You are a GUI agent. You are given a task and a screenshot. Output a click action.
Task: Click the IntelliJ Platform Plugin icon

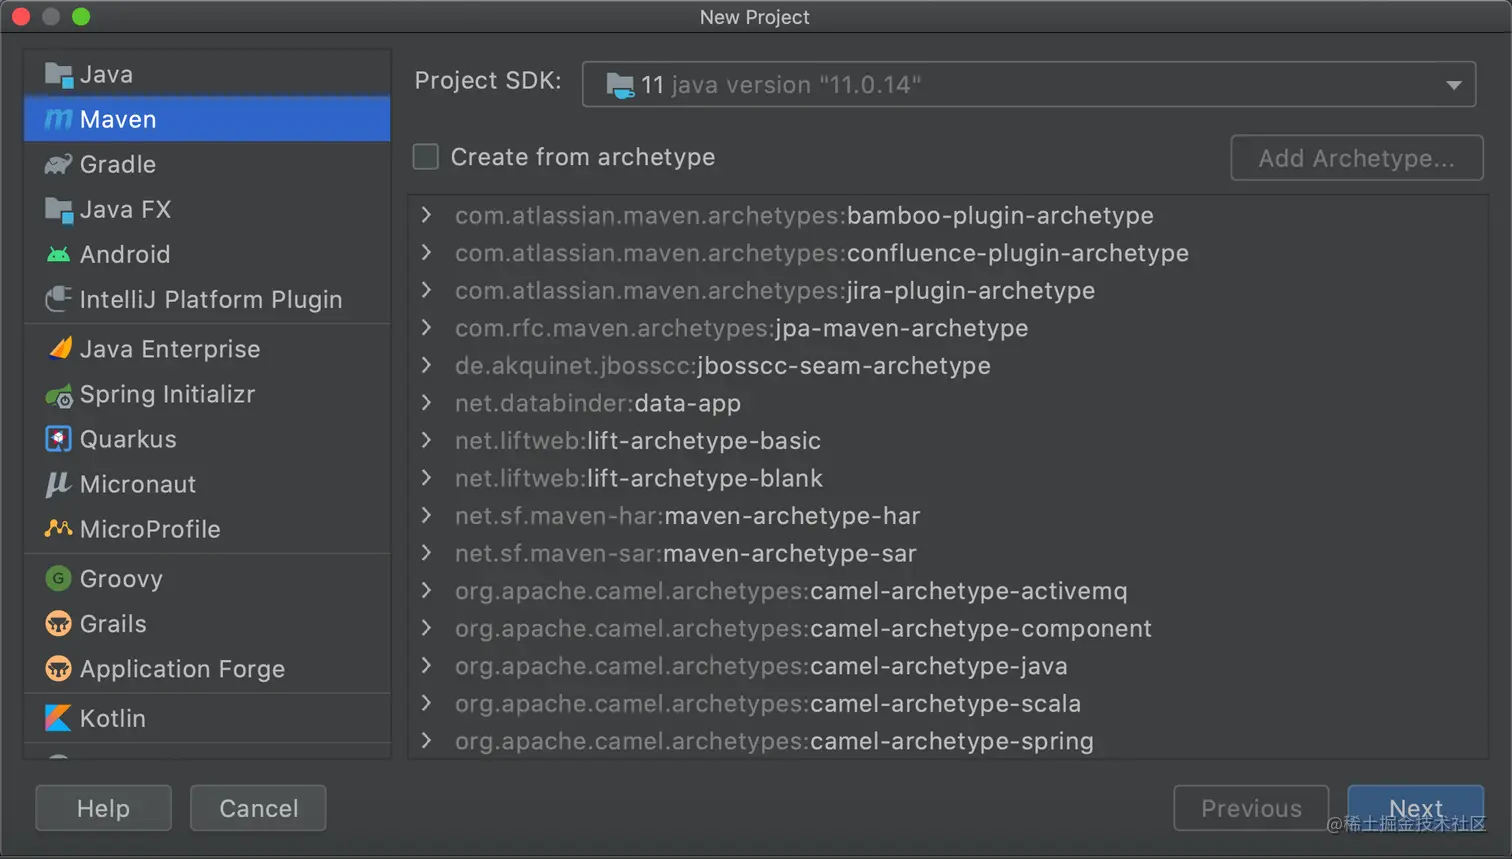pos(58,299)
